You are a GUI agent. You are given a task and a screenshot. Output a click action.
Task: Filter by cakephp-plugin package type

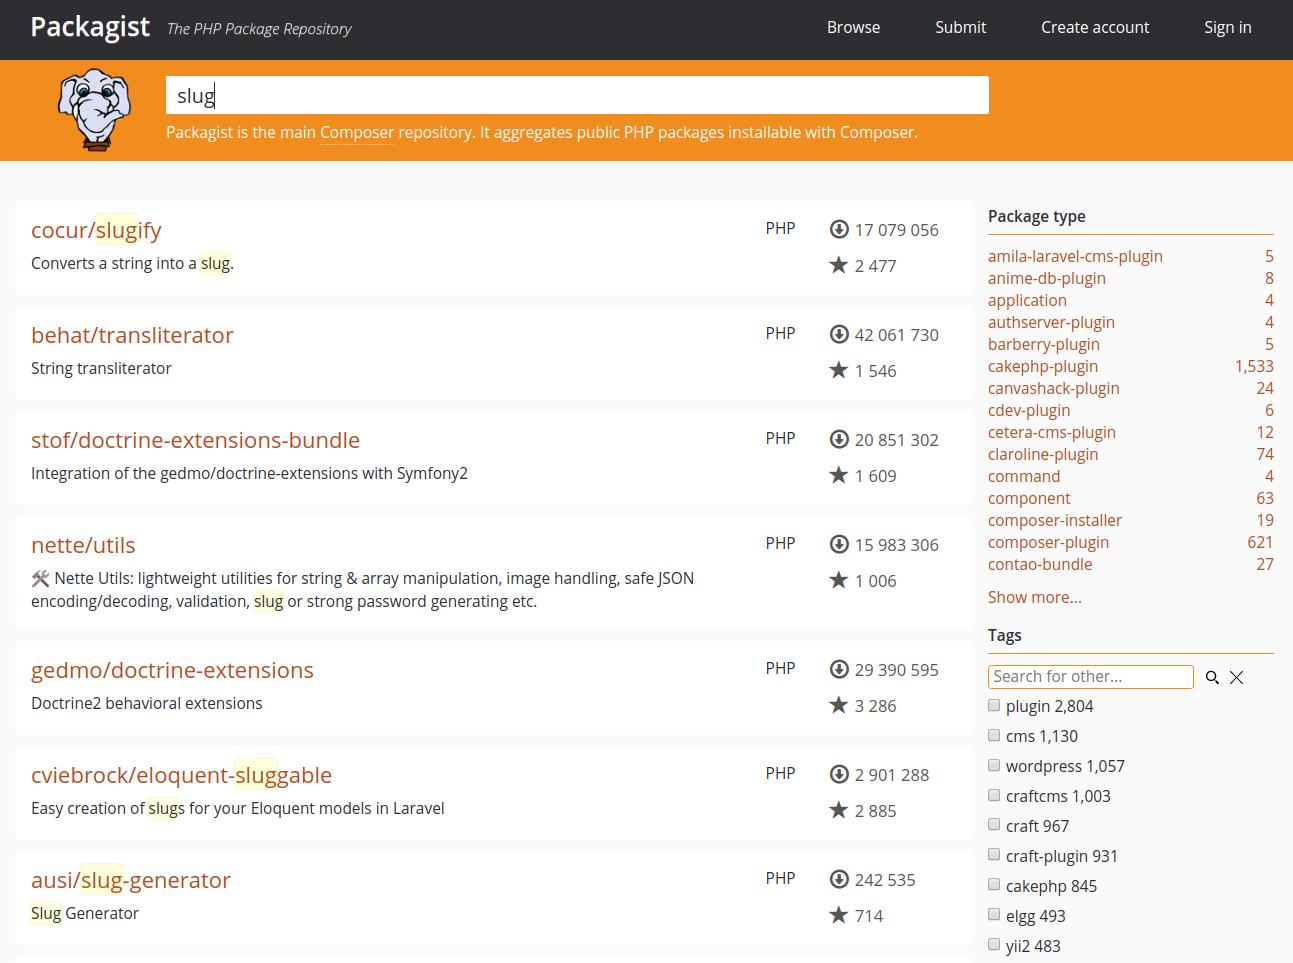[1043, 366]
